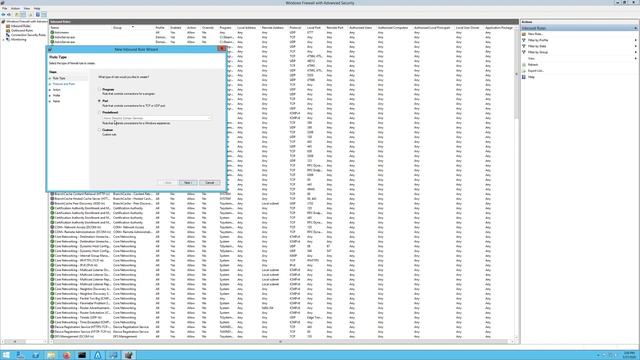Expand the Filter by State submenu arrow
This screenshot has height=360, width=640.
click(x=636, y=46)
